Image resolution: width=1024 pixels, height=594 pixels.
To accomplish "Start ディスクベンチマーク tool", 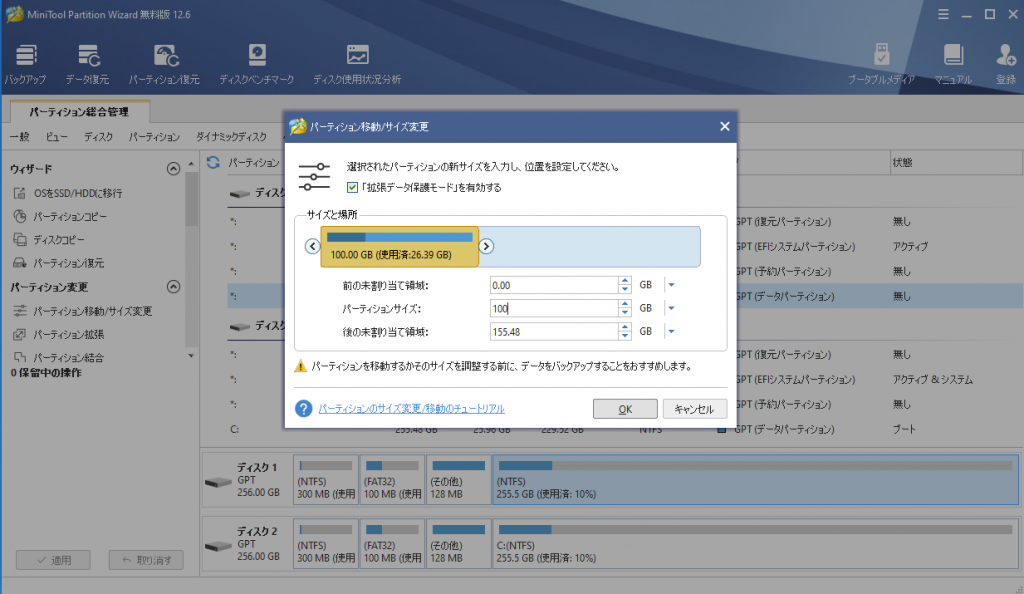I will 257,64.
